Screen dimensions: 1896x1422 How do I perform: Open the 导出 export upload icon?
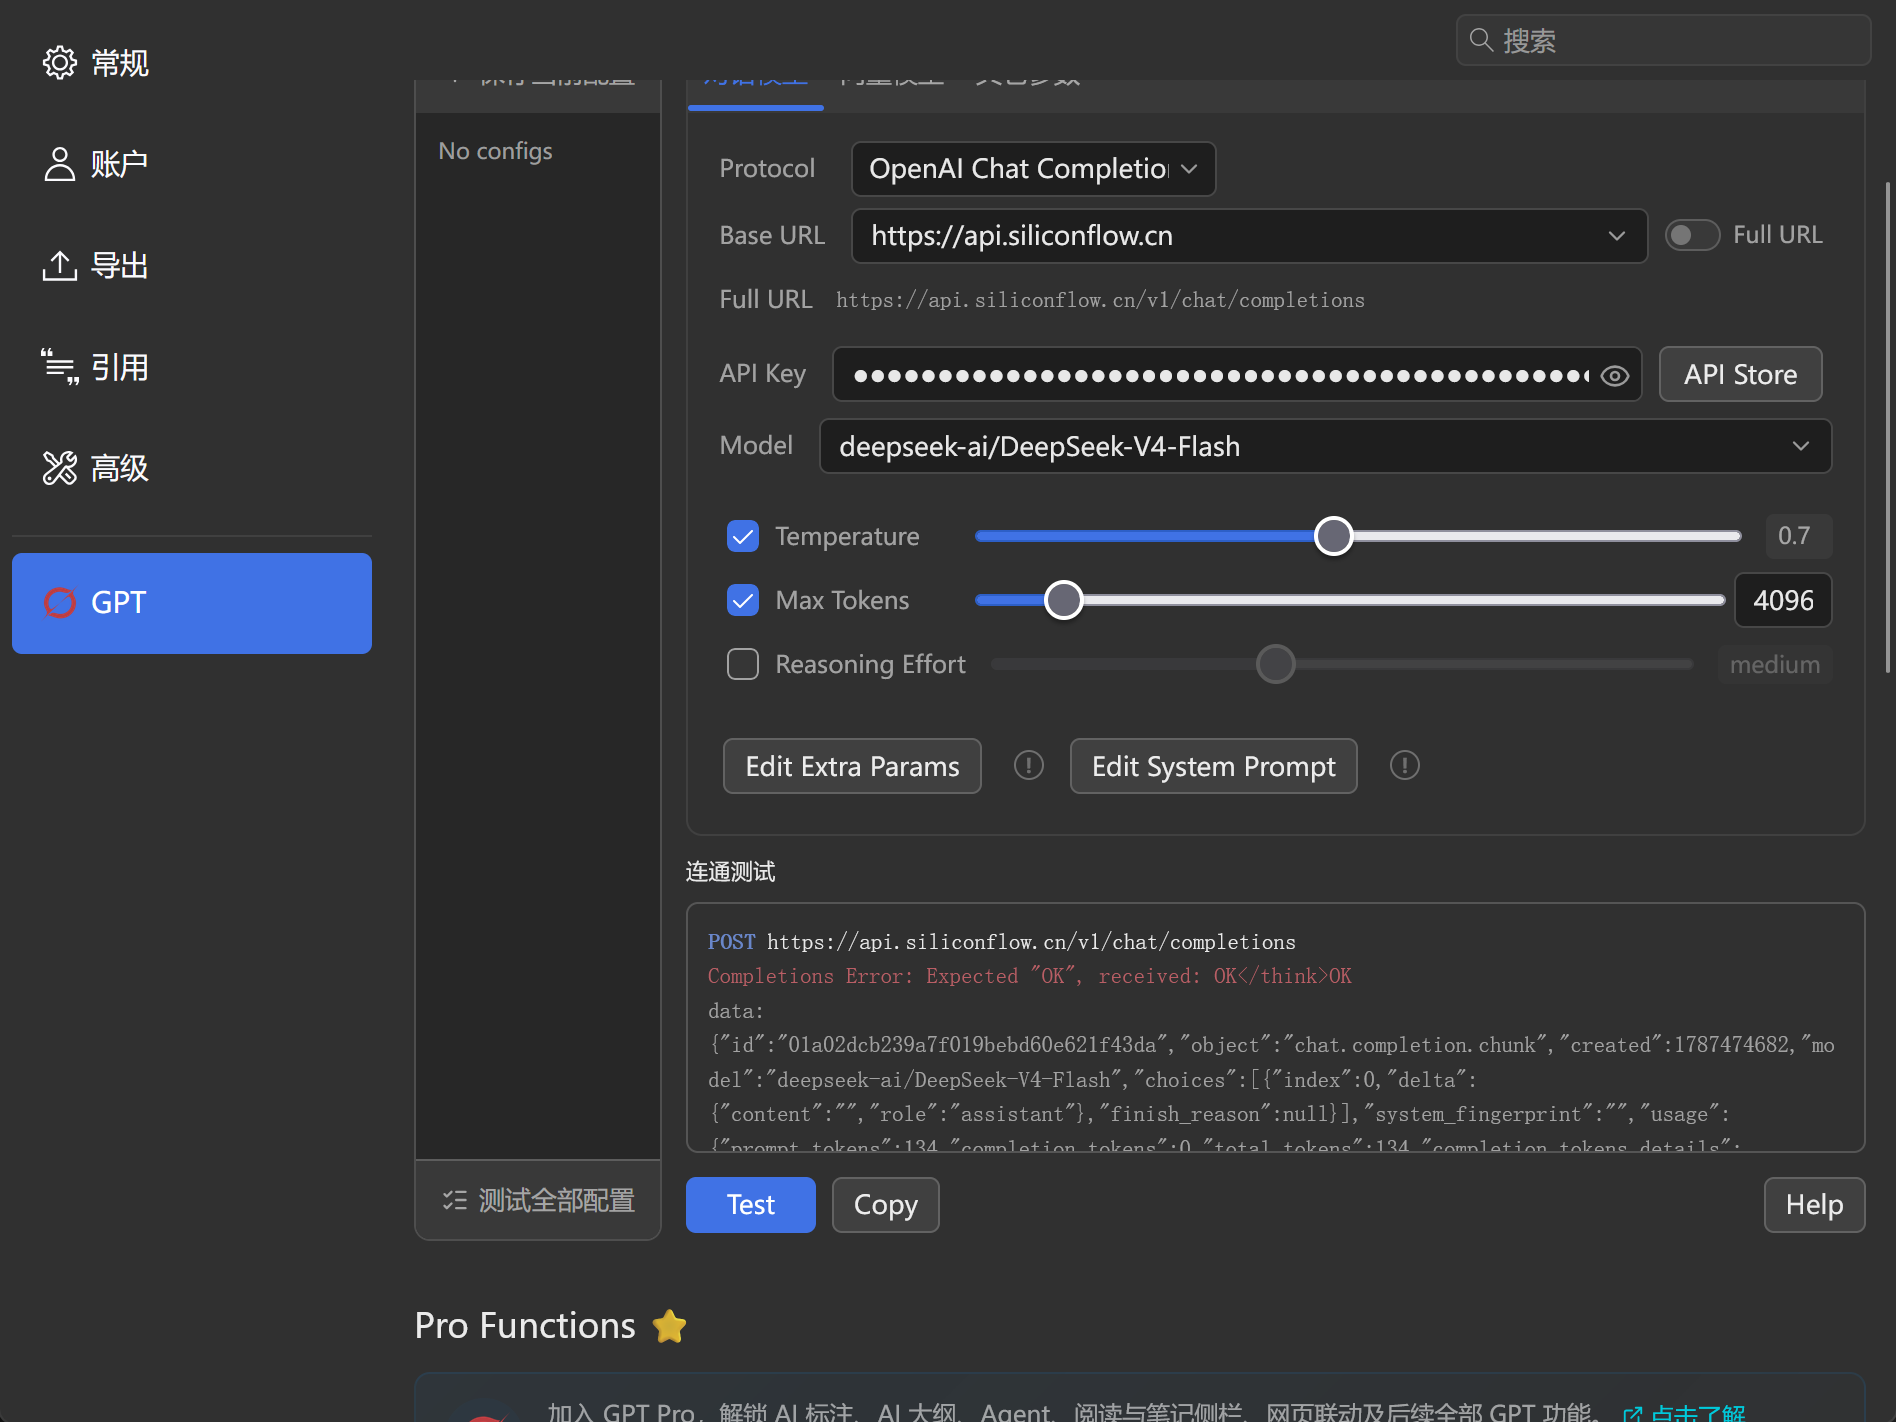point(60,266)
